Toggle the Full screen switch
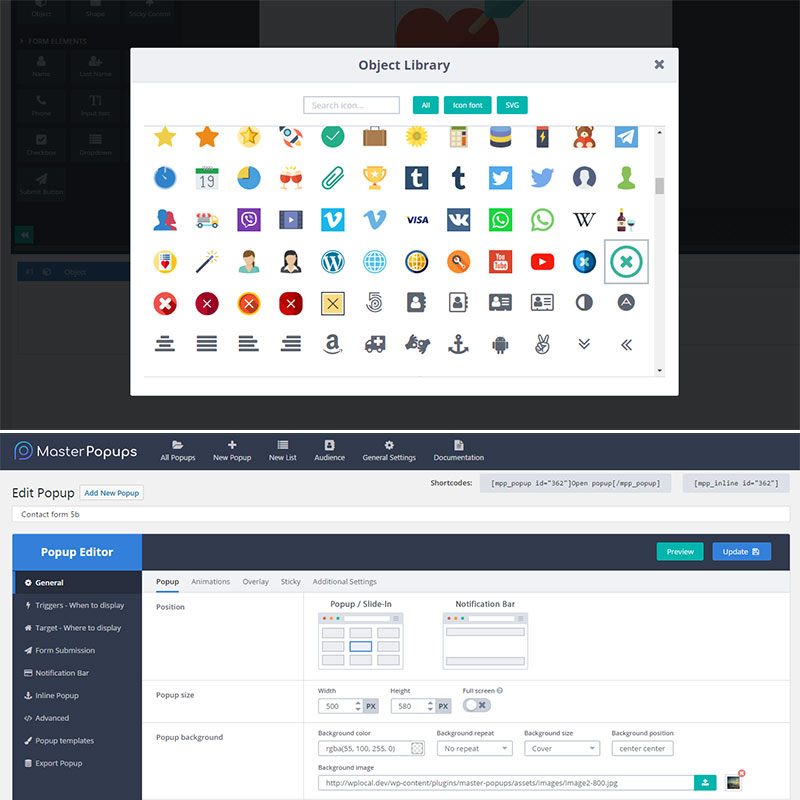Viewport: 800px width, 800px height. 477,705
